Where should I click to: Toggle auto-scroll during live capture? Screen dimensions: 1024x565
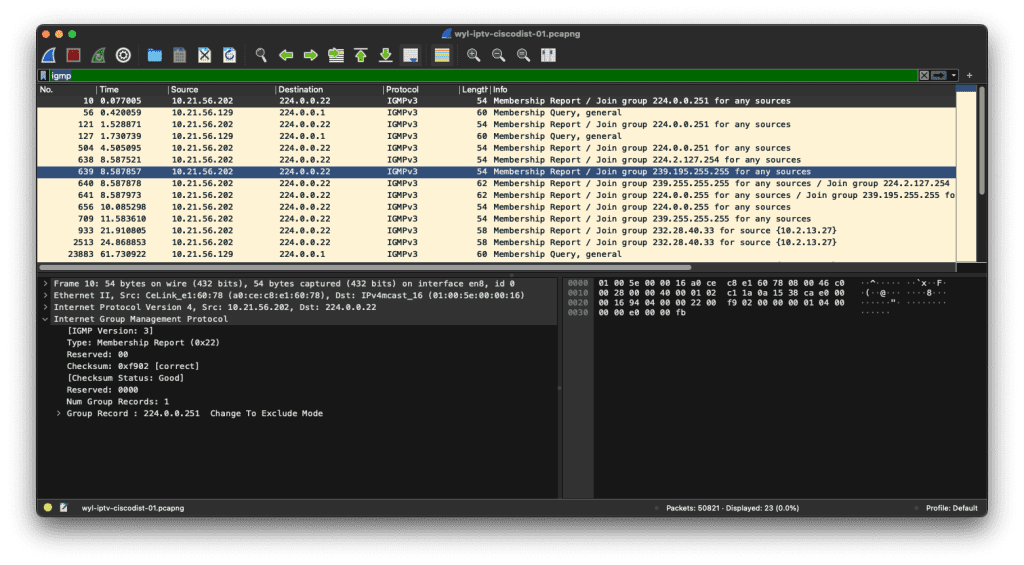coord(410,55)
